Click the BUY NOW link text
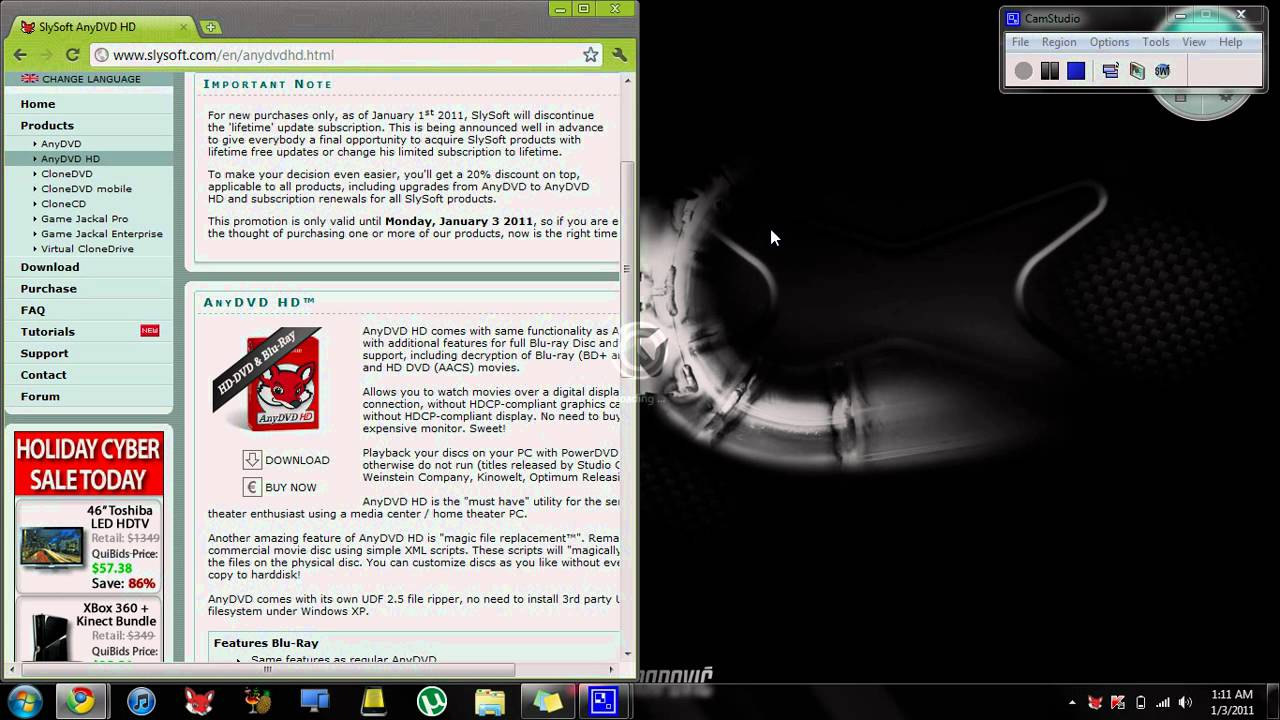The height and width of the screenshot is (720, 1280). coord(290,488)
